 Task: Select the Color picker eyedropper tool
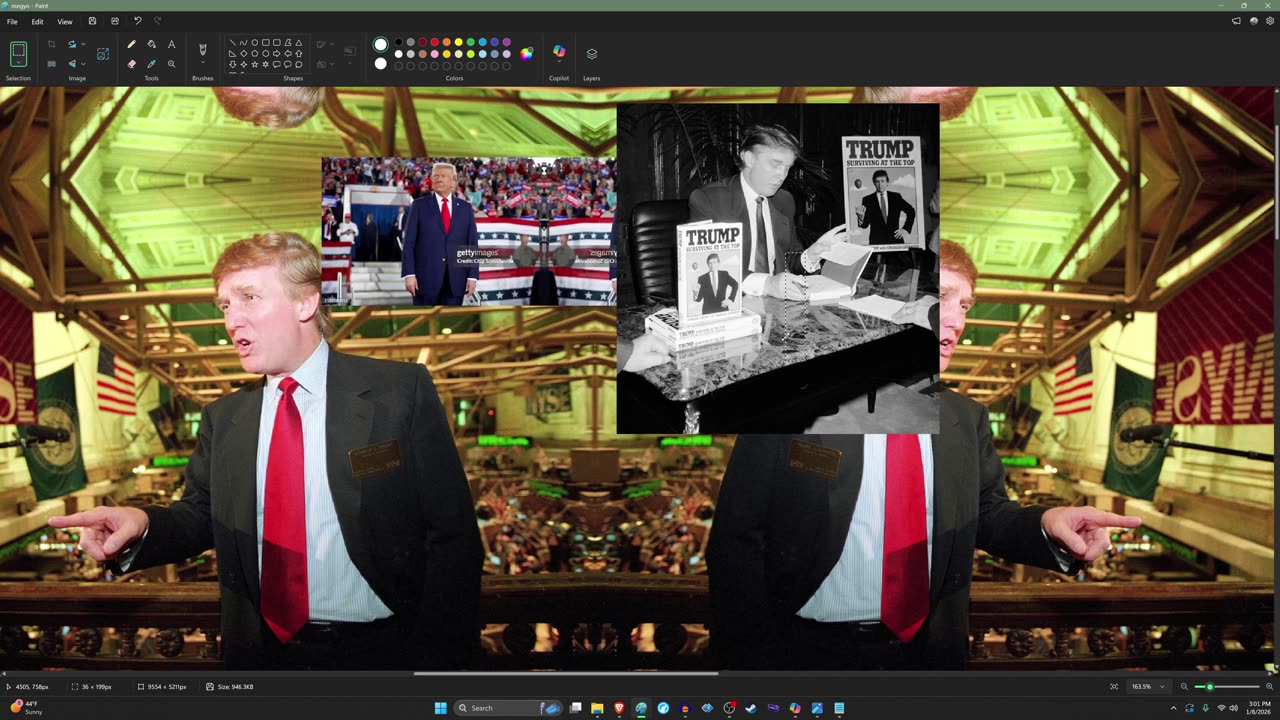pos(151,64)
